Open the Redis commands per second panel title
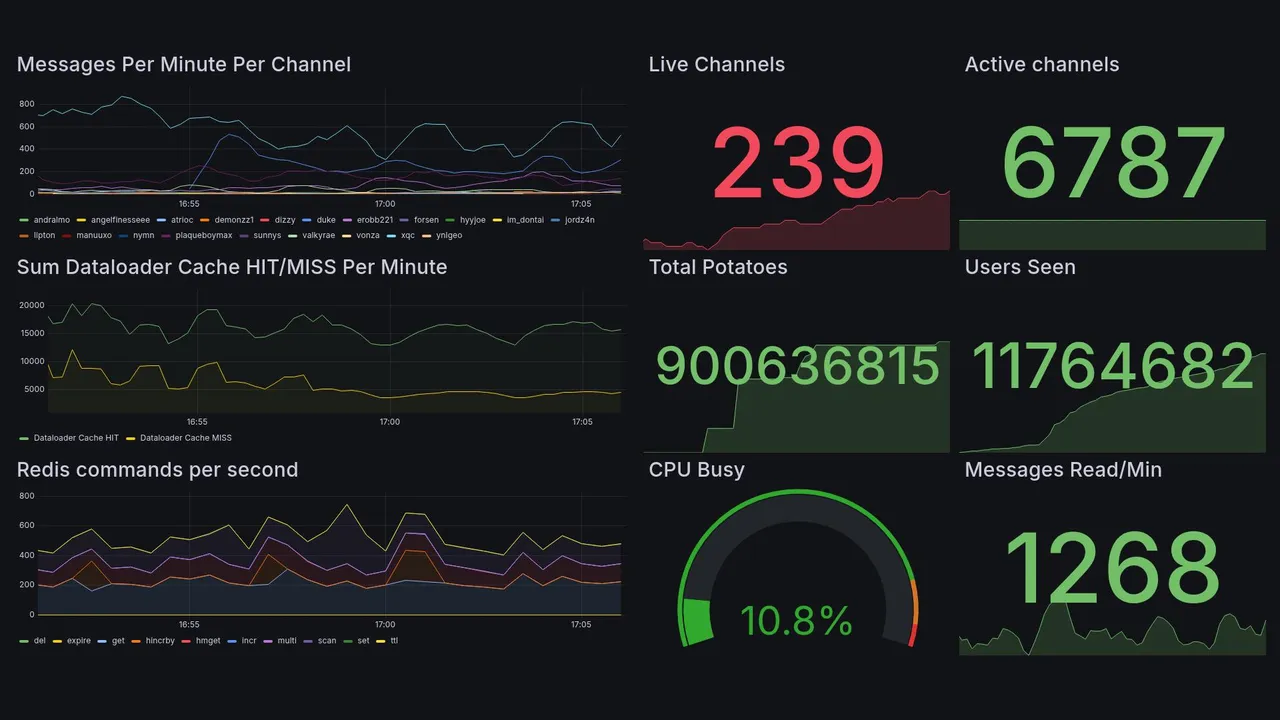Viewport: 1280px width, 720px height. pos(158,470)
